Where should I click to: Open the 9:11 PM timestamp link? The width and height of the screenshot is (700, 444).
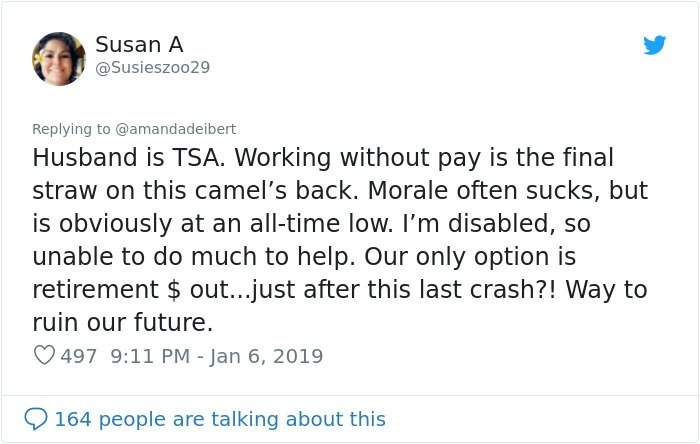click(150, 356)
